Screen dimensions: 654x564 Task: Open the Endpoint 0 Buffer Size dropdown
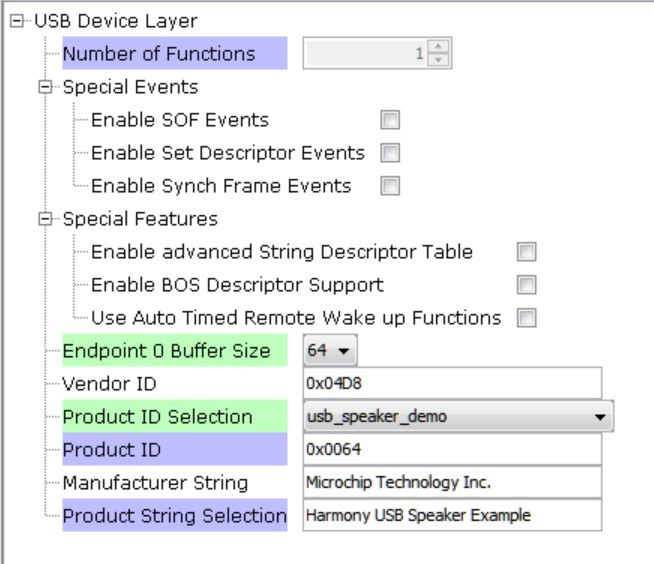[330, 350]
